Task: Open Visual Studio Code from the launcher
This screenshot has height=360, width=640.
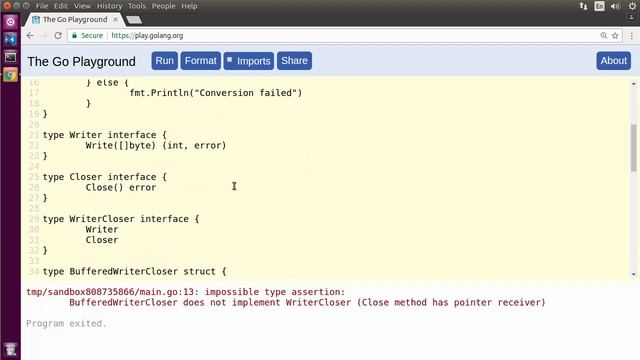Action: (x=10, y=39)
